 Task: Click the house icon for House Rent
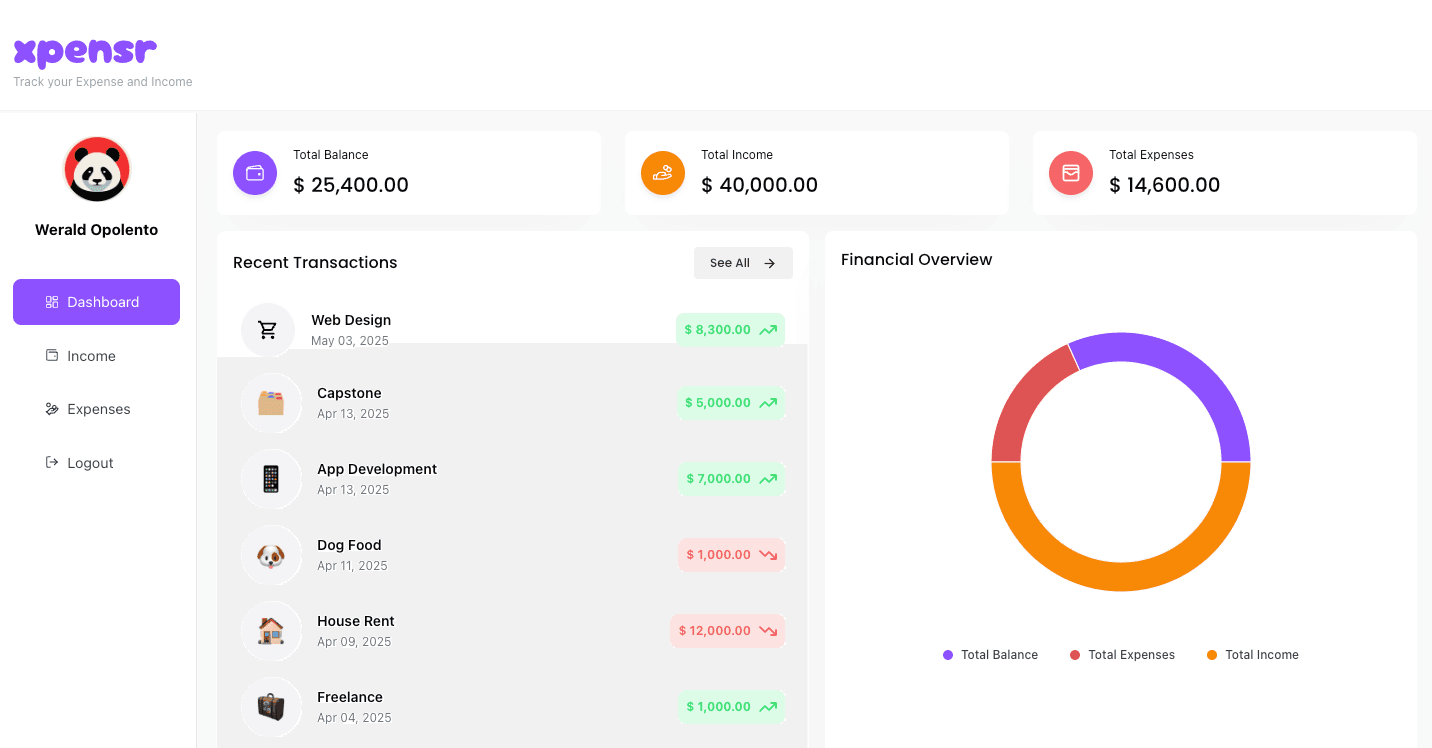(271, 631)
